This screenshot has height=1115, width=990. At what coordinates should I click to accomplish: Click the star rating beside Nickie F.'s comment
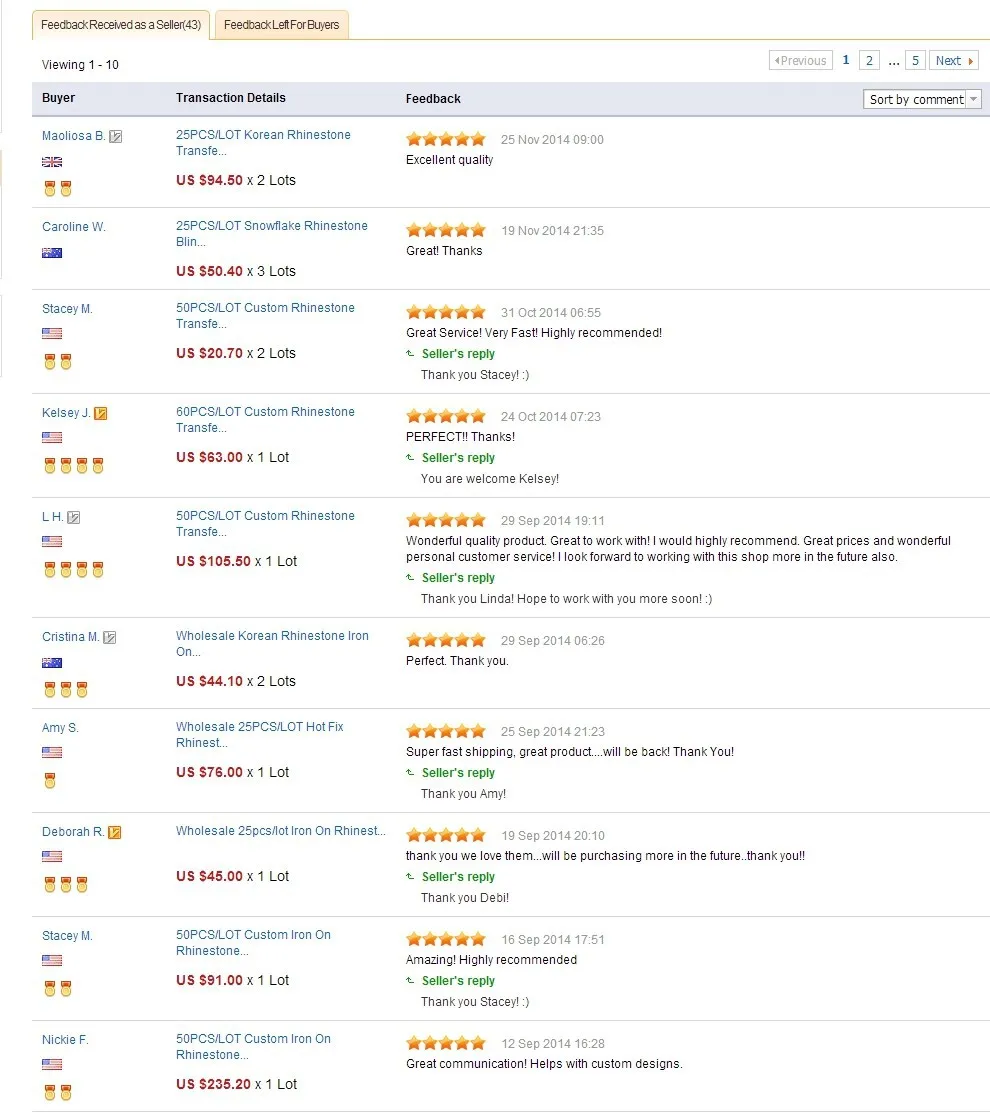(445, 1042)
